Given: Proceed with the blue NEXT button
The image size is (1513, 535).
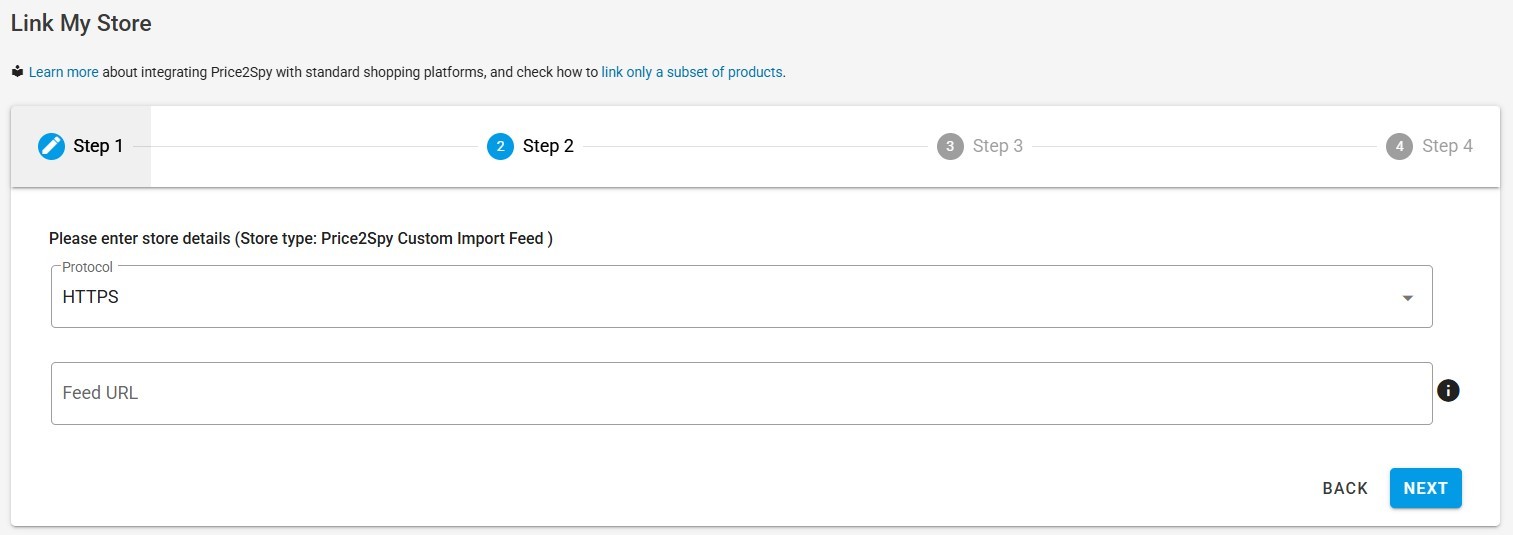Looking at the screenshot, I should [x=1426, y=488].
